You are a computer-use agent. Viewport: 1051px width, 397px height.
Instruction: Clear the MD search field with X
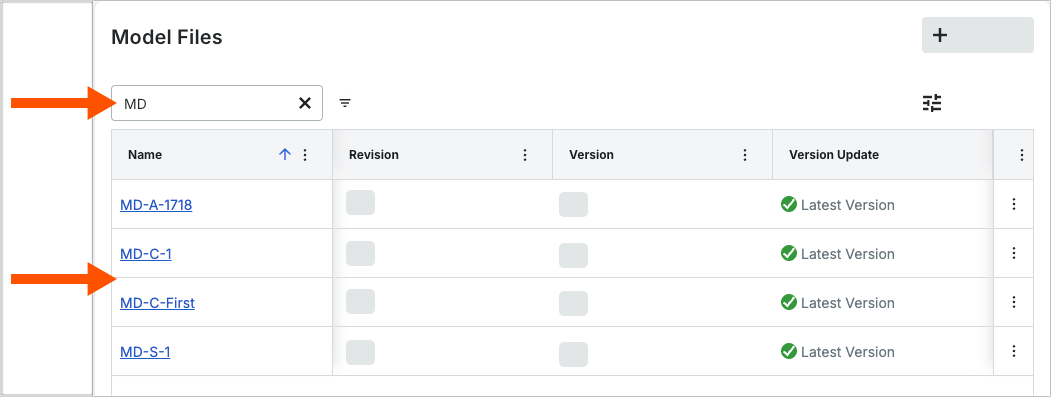[305, 103]
